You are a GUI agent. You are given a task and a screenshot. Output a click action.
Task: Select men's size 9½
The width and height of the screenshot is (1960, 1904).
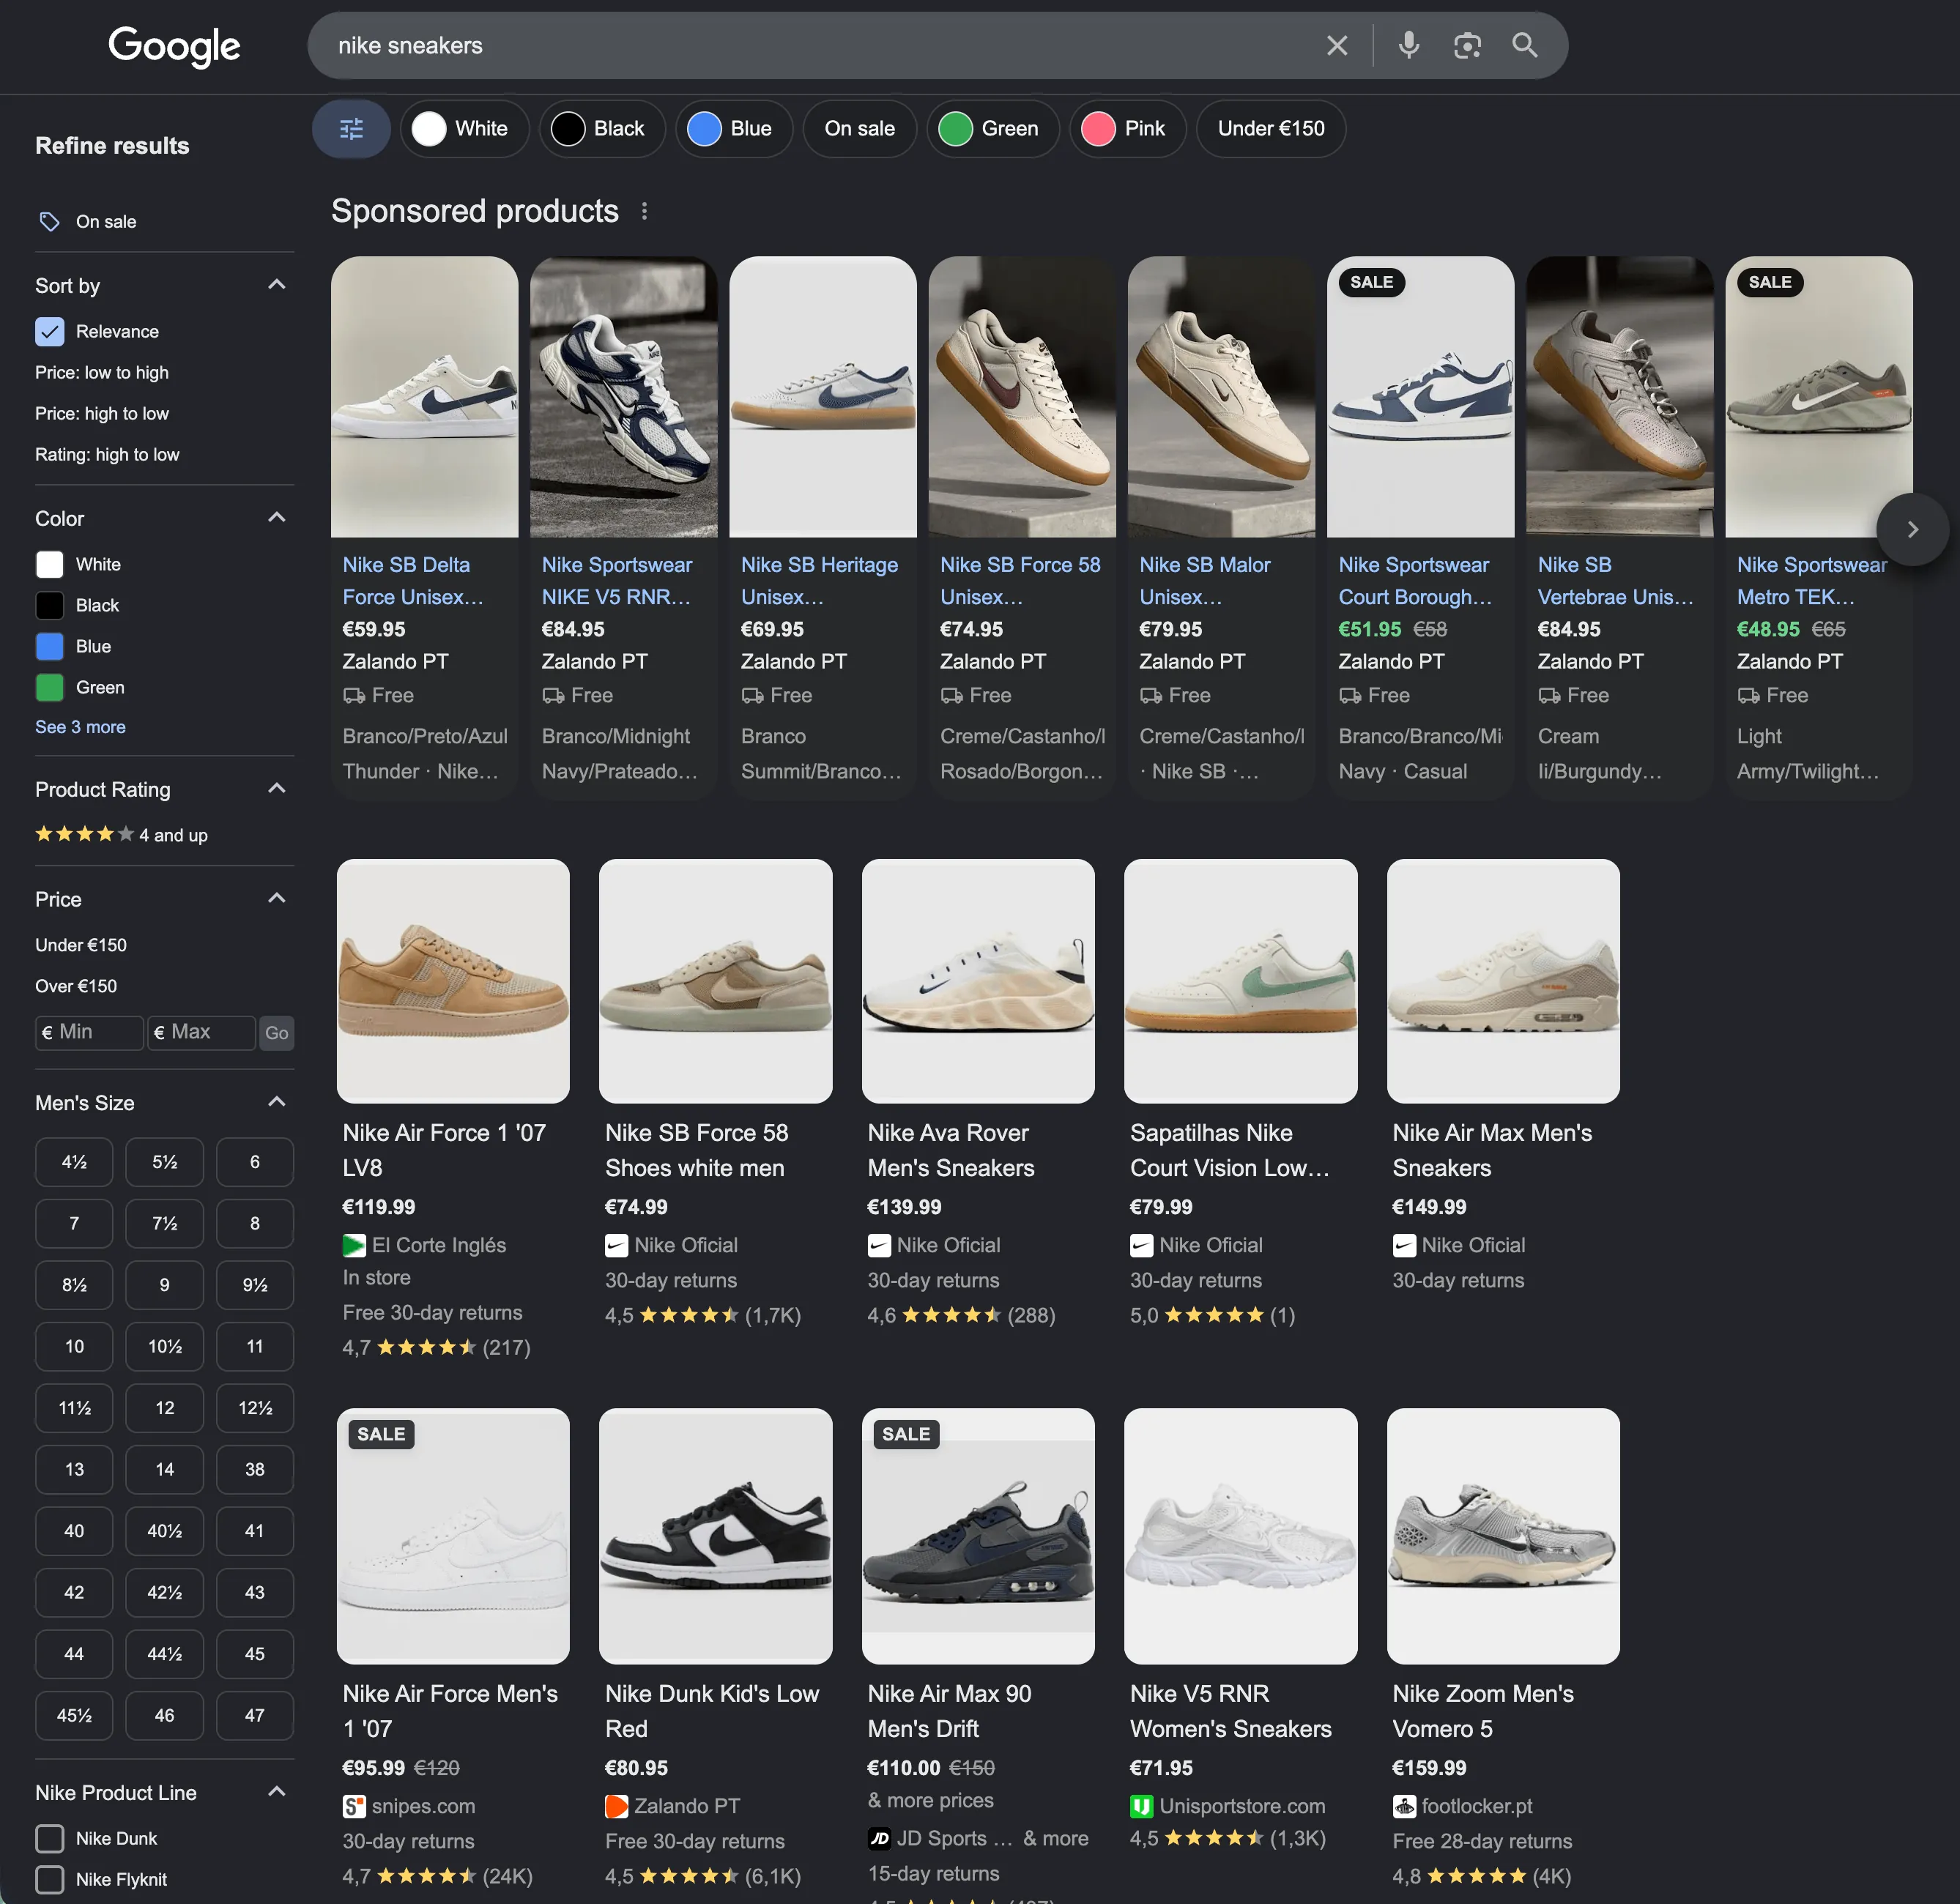pos(255,1285)
